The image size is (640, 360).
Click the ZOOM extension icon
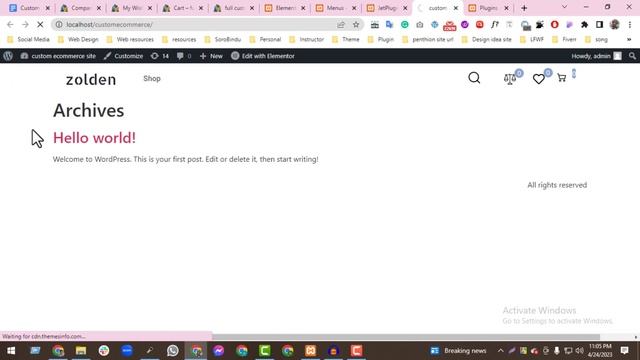tap(449, 25)
